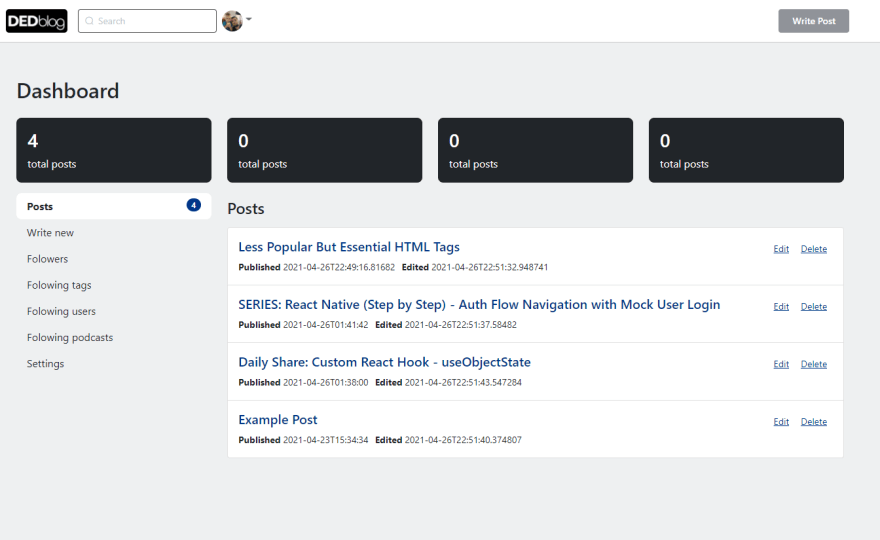Select Posts in the sidebar
The image size is (880, 540).
point(114,206)
